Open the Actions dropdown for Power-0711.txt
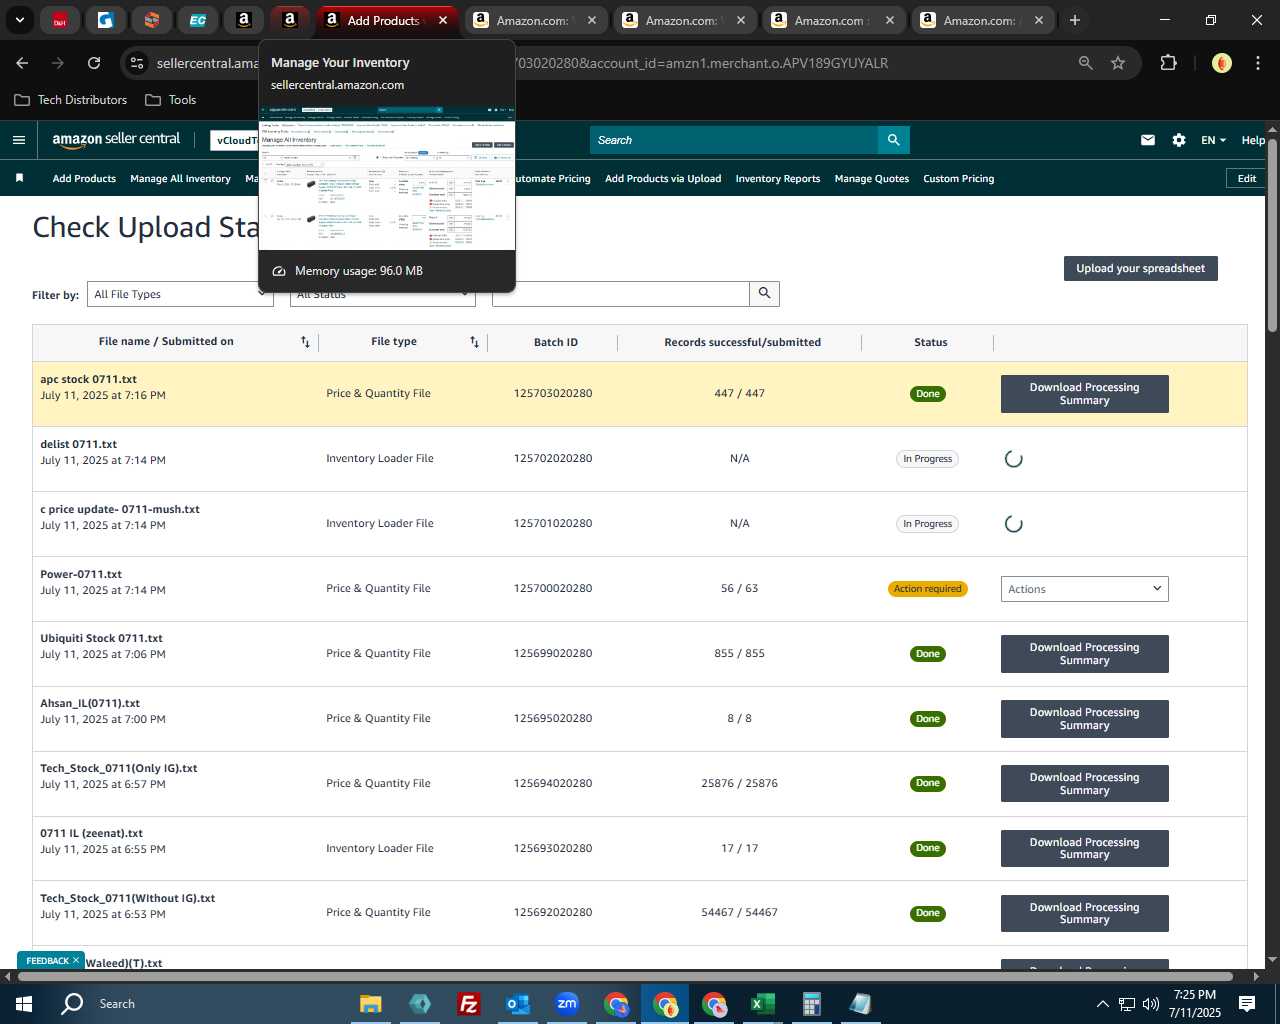 (1084, 589)
